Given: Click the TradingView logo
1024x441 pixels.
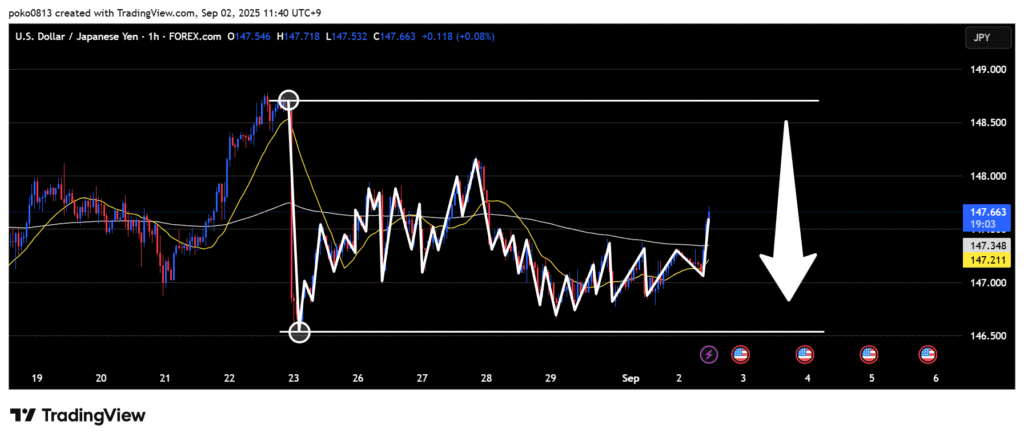Looking at the screenshot, I should pyautogui.click(x=78, y=415).
